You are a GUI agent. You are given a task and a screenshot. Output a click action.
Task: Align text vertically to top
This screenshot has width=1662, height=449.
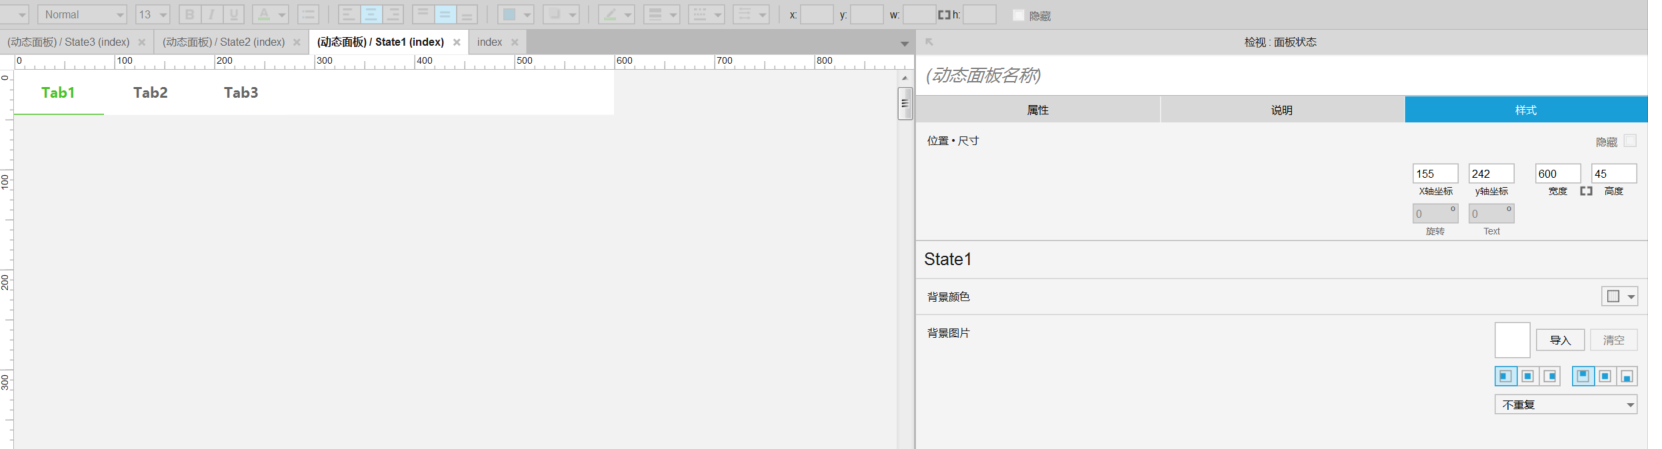(422, 15)
